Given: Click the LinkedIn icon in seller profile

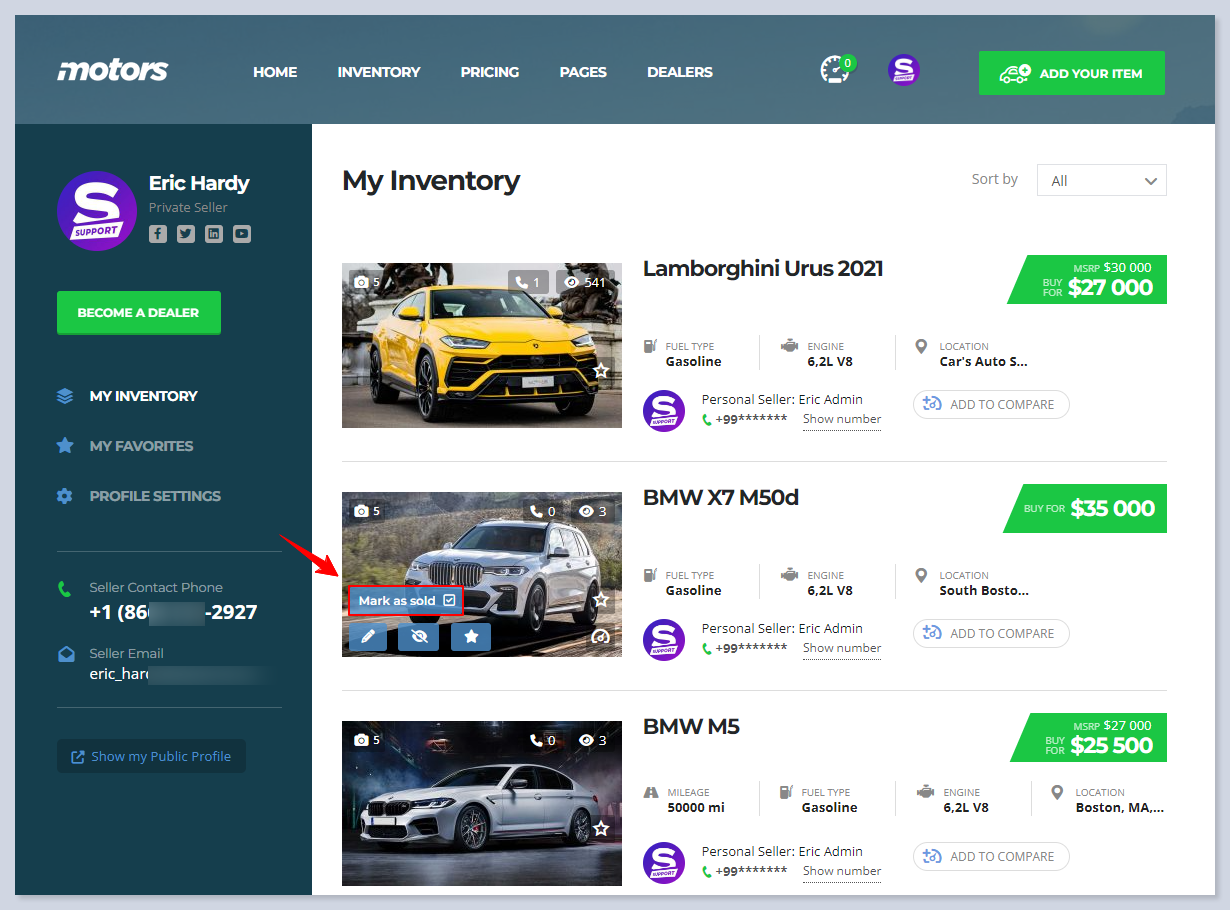Looking at the screenshot, I should pos(214,234).
